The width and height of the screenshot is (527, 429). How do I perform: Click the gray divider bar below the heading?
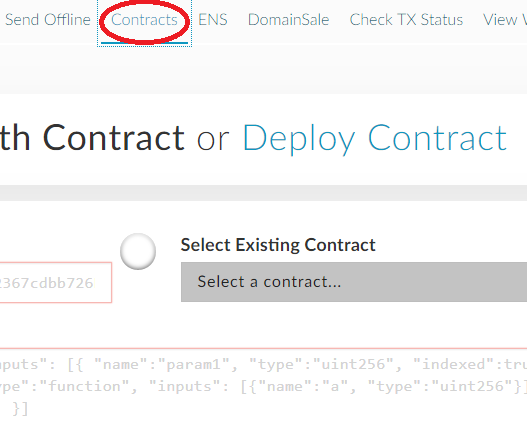coord(264,193)
